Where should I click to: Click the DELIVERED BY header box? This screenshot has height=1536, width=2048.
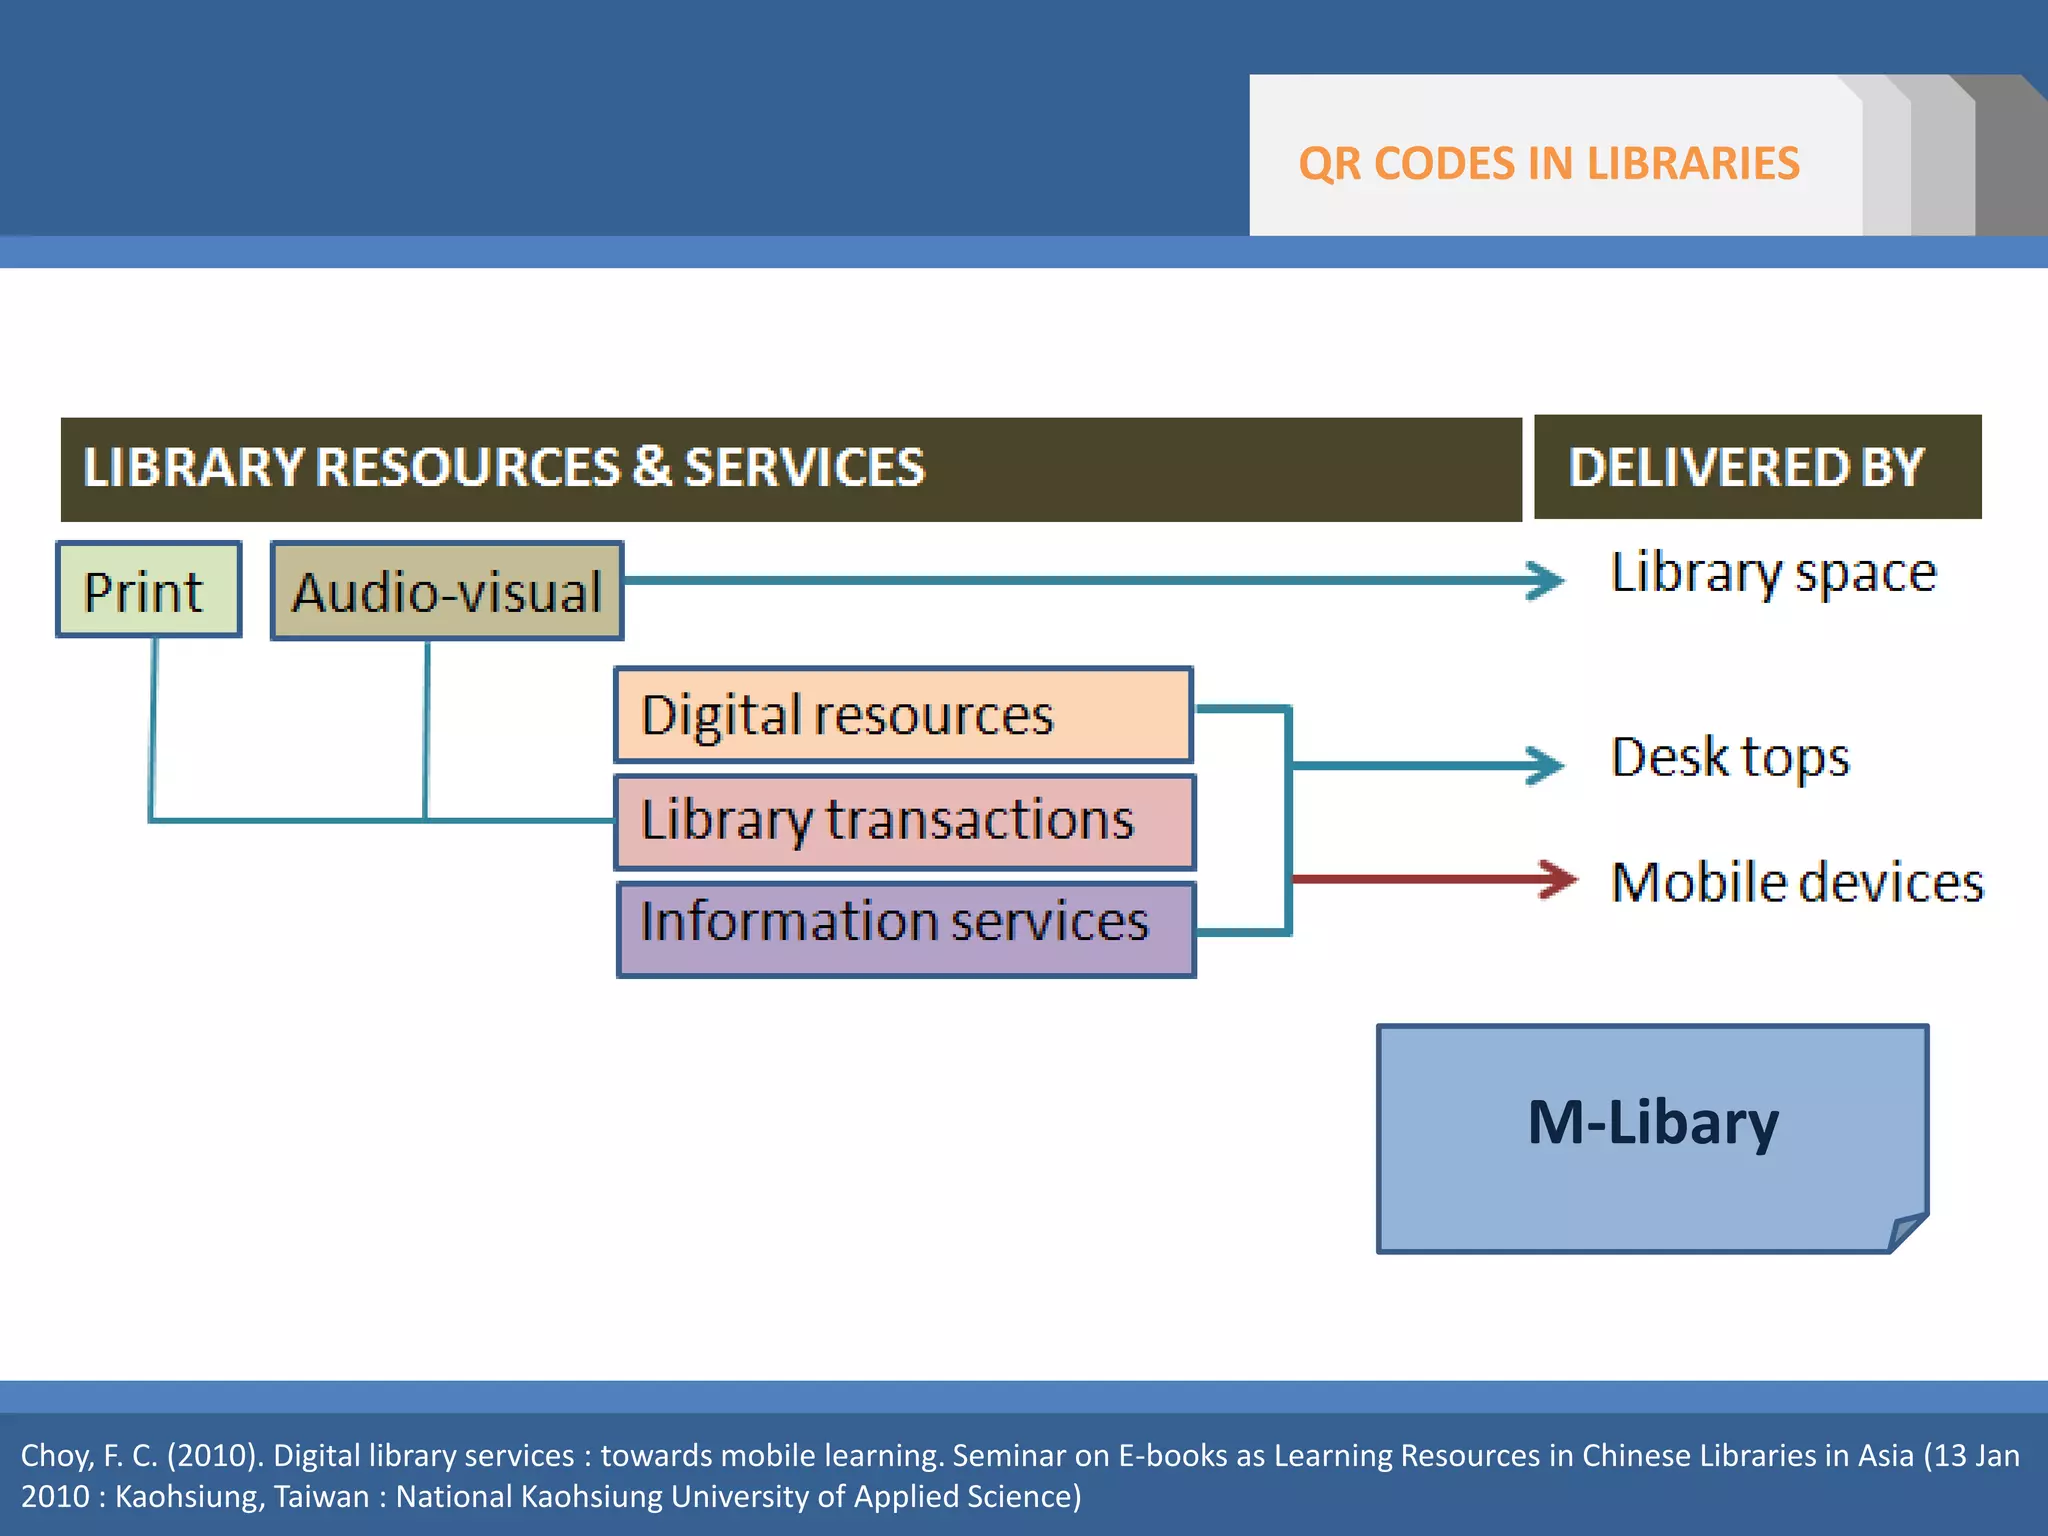click(1757, 467)
